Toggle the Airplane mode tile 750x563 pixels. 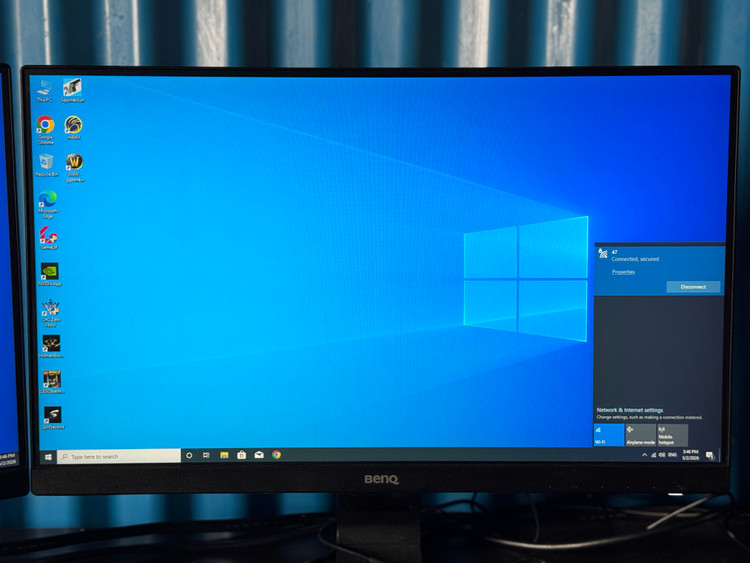click(x=640, y=435)
